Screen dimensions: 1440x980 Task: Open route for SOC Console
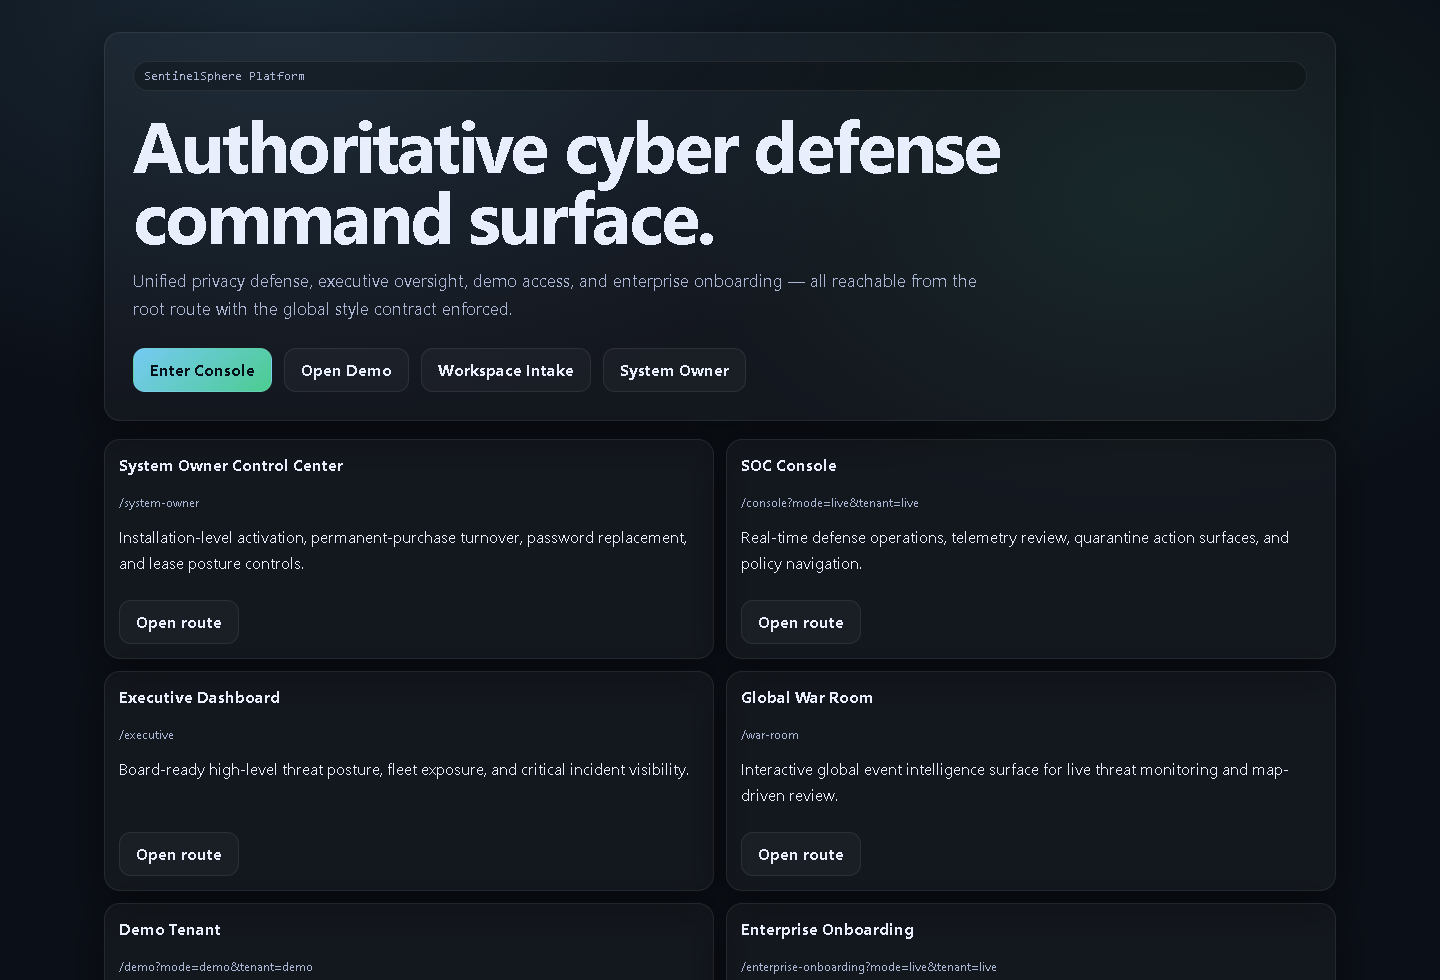pos(801,622)
